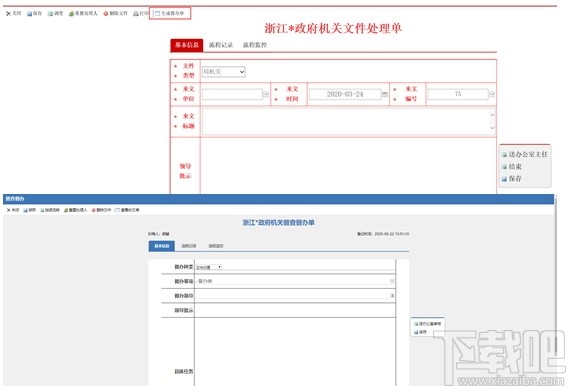Click 保存 in the red form's action panel
Image resolution: width=568 pixels, height=386 pixels.
[x=512, y=179]
